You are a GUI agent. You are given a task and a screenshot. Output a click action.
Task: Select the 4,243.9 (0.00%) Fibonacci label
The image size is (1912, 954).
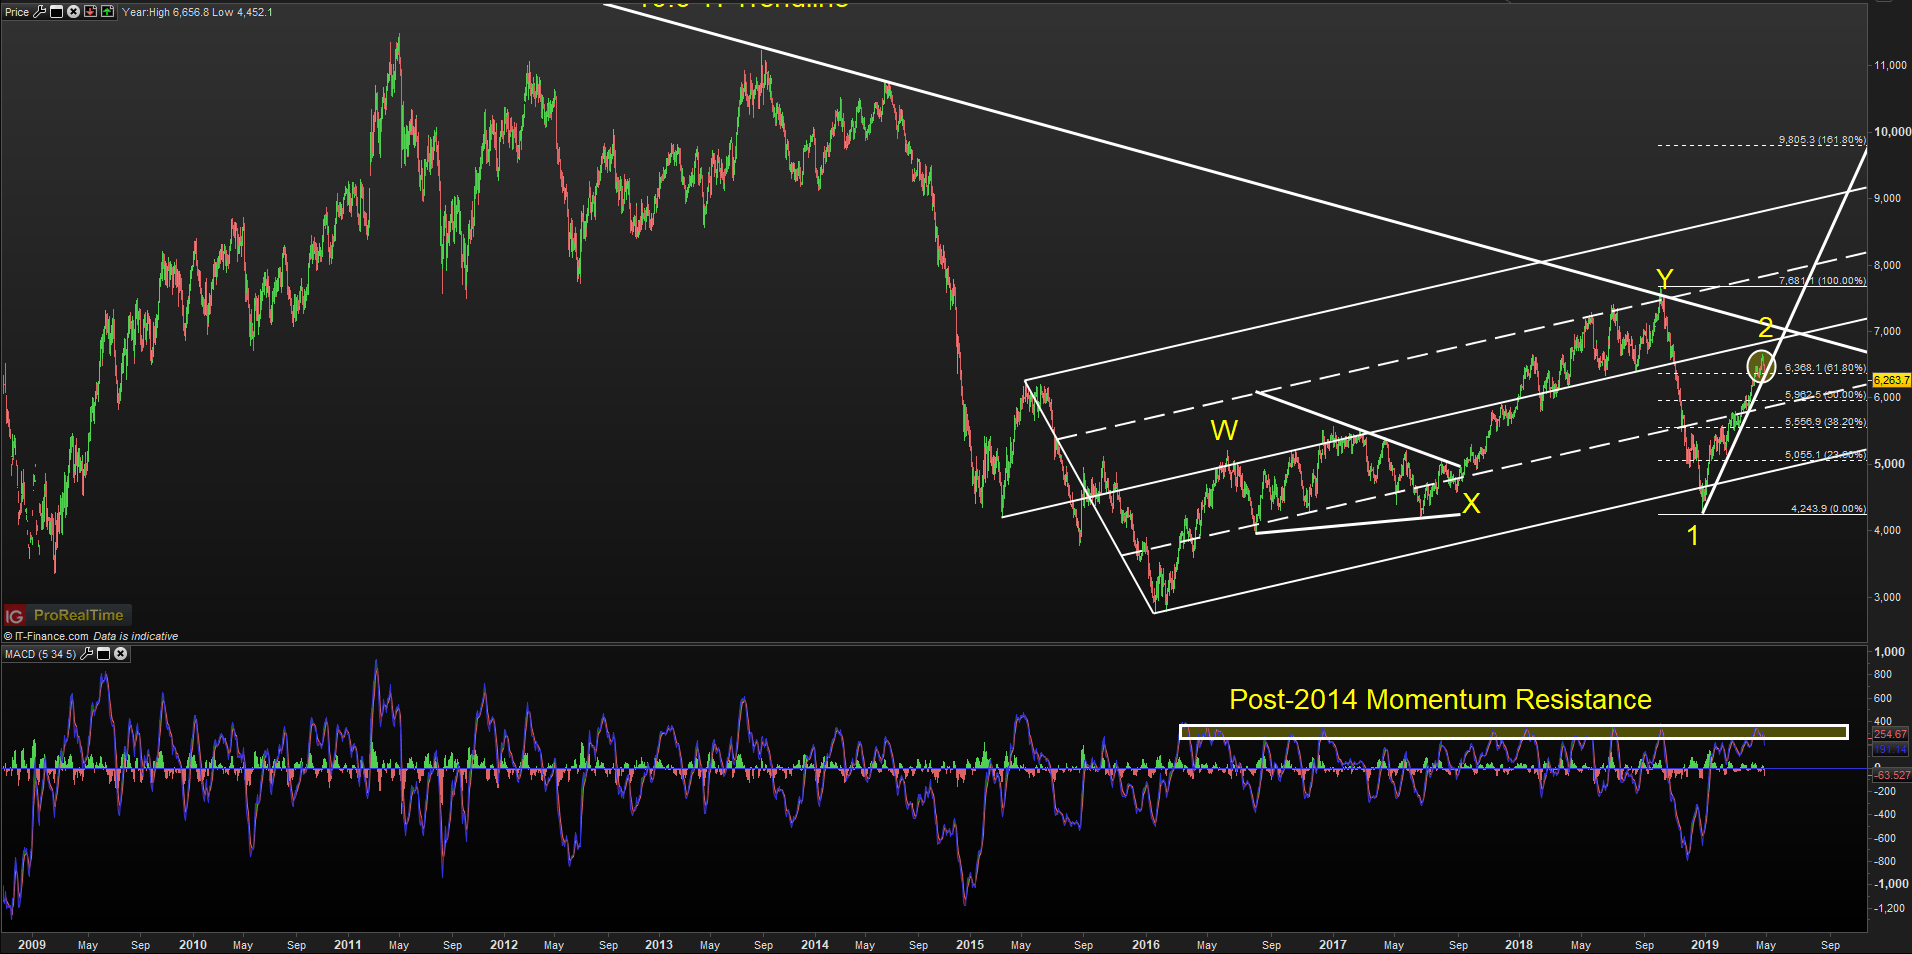[1828, 508]
